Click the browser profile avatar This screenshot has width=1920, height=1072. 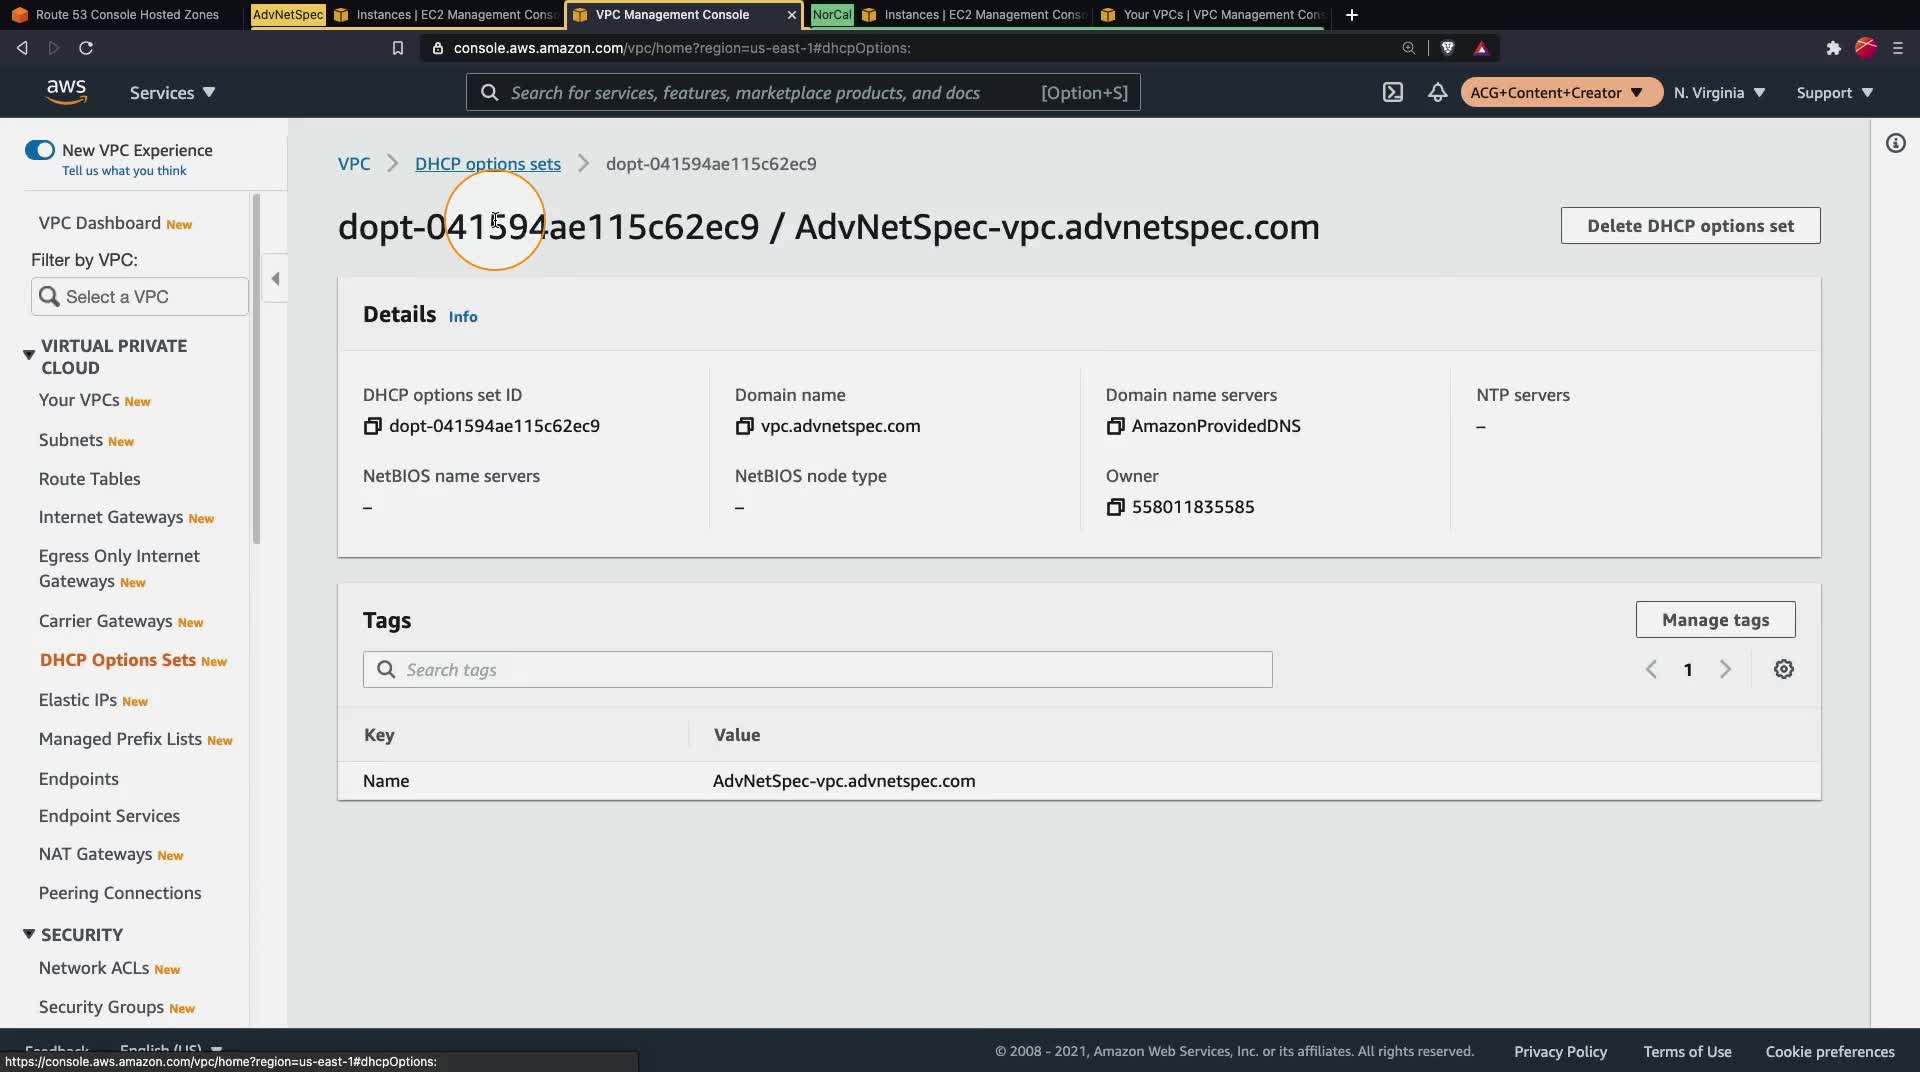tap(1865, 48)
